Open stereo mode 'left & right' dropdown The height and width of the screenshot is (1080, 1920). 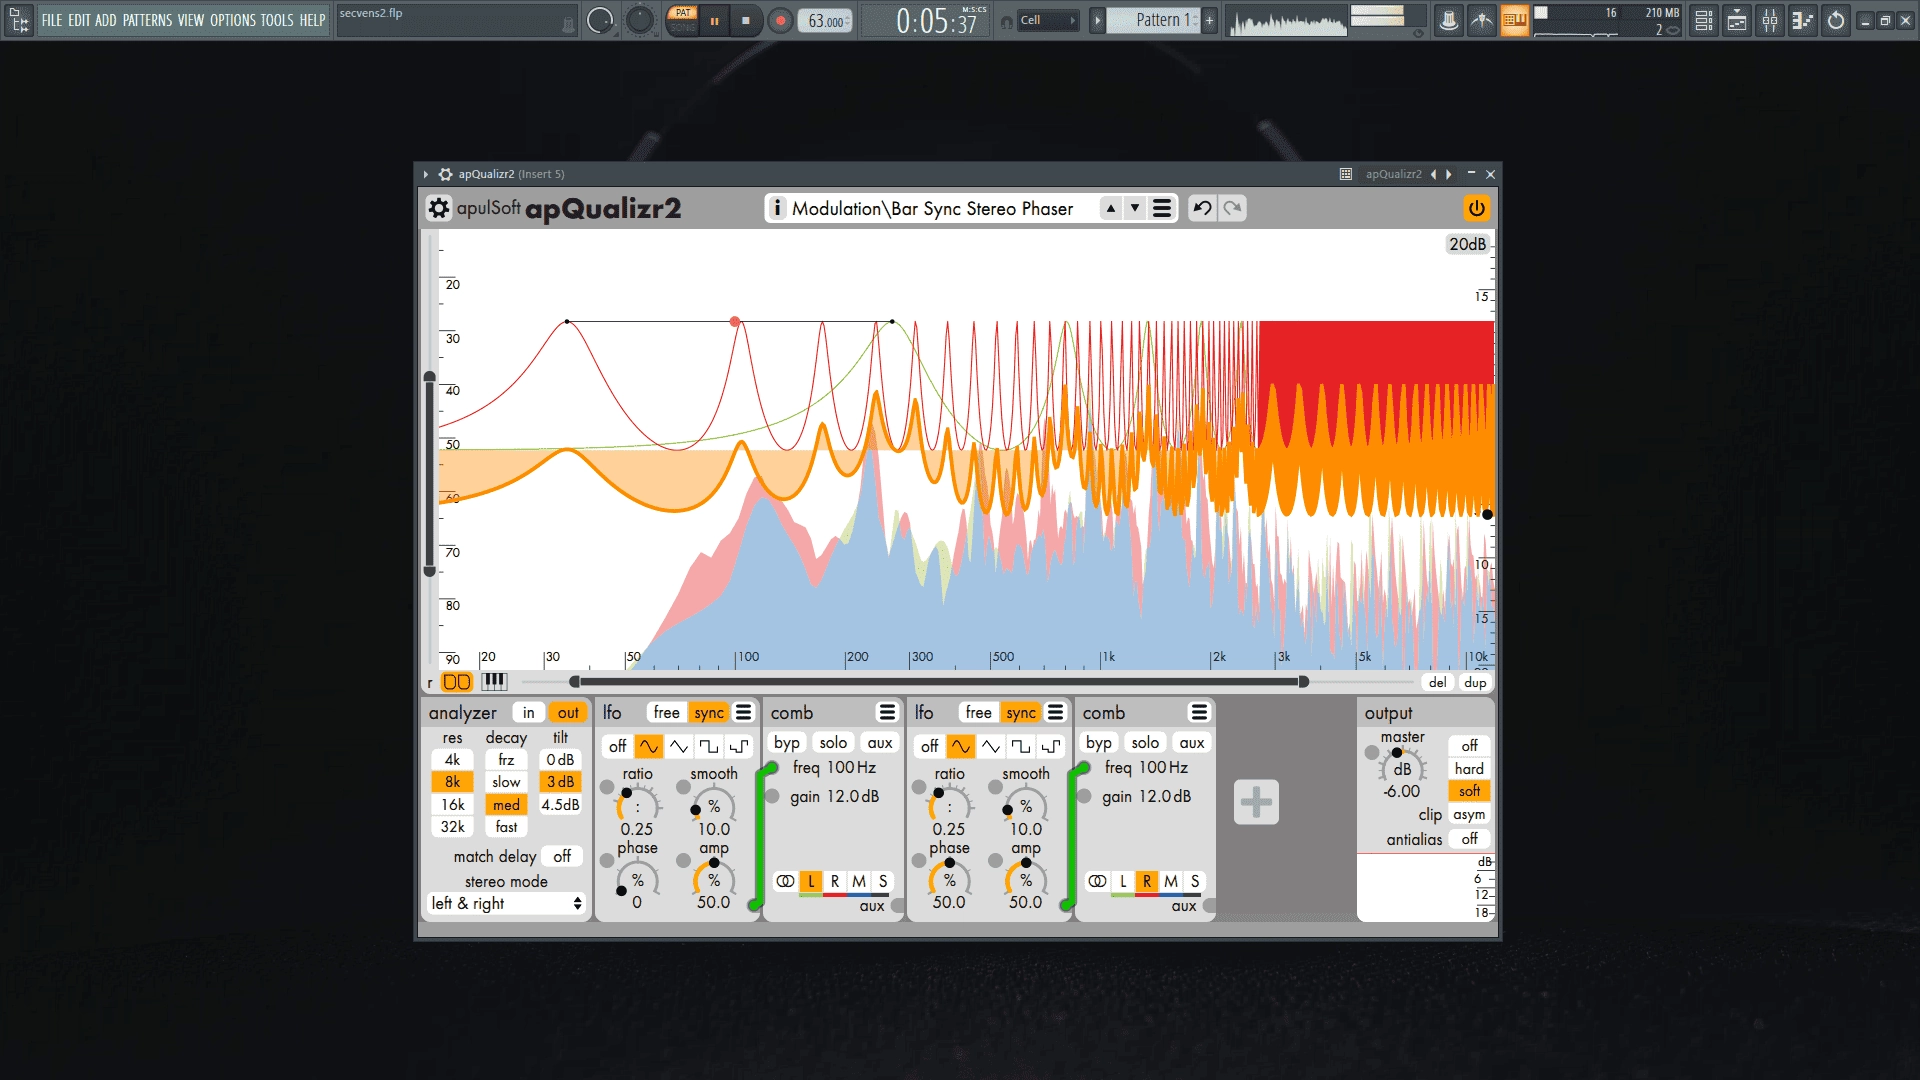(506, 903)
